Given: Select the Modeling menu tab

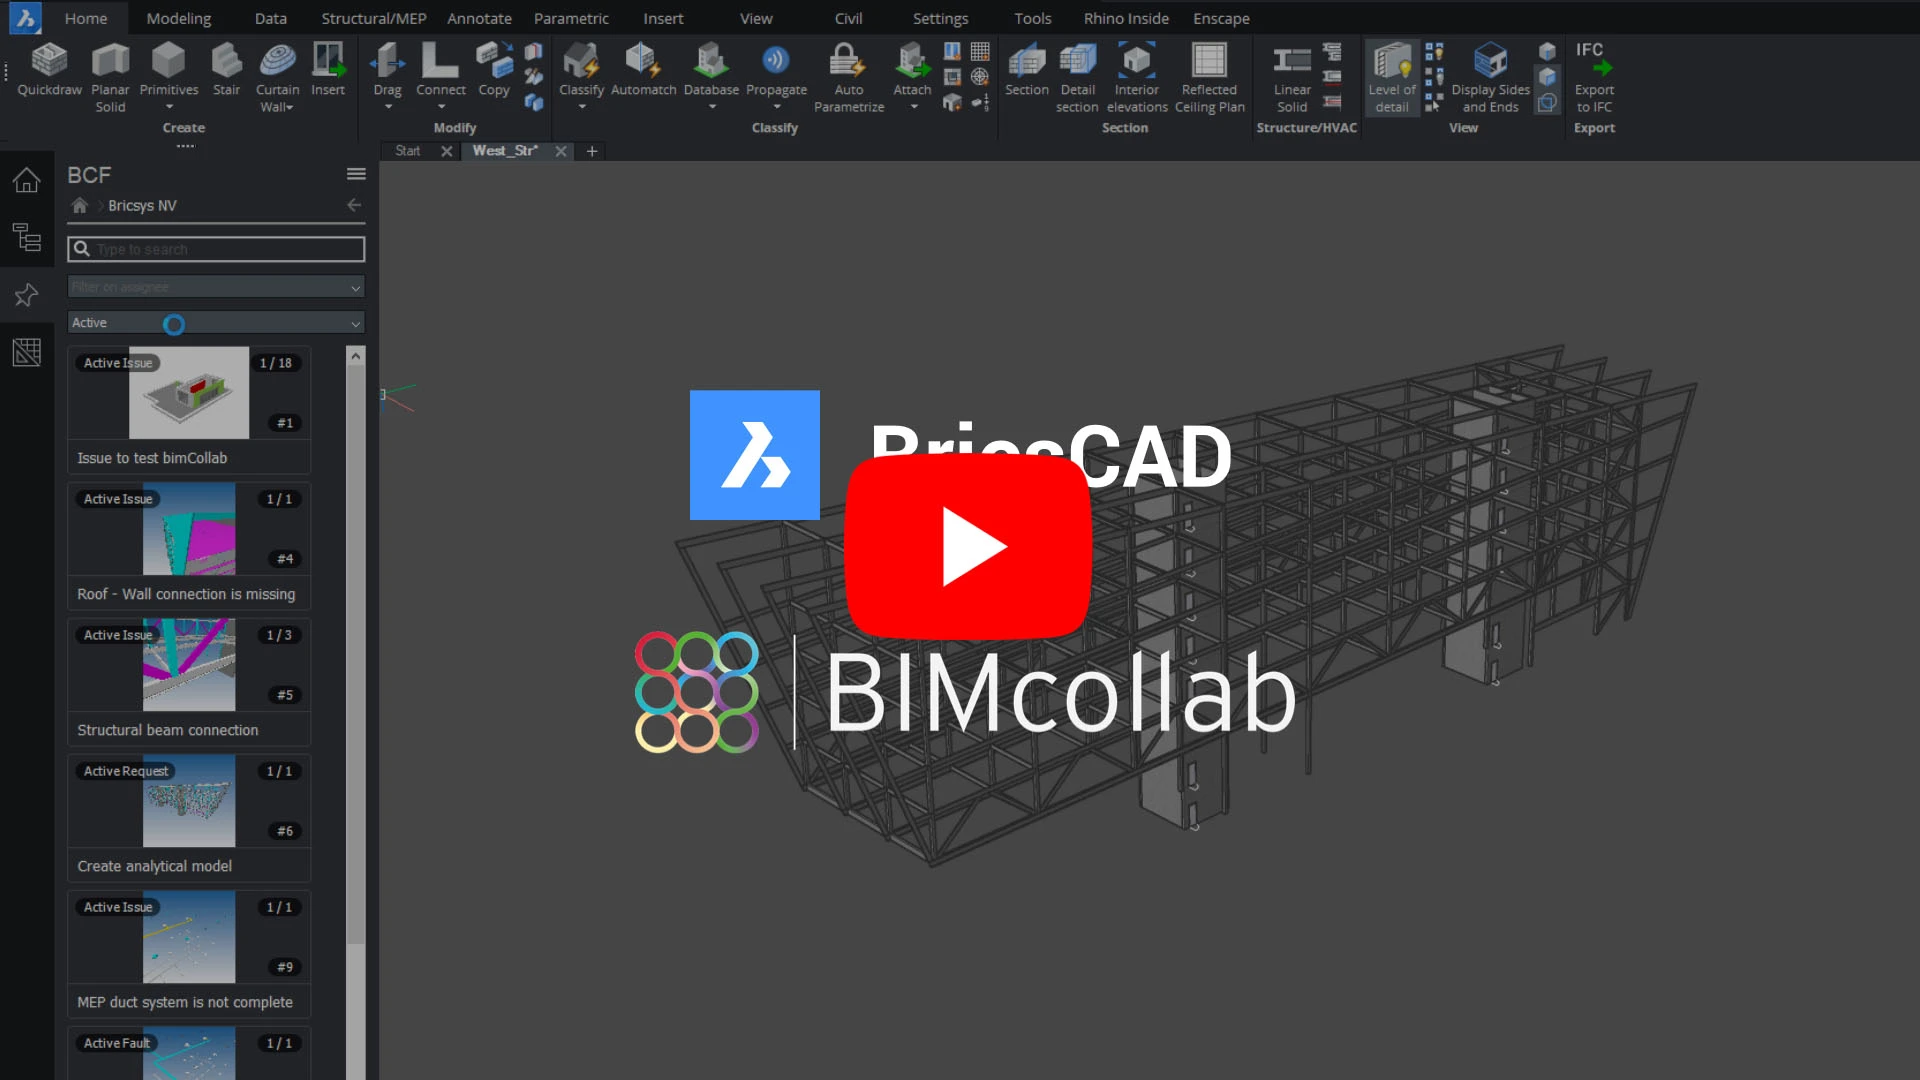Looking at the screenshot, I should [178, 17].
